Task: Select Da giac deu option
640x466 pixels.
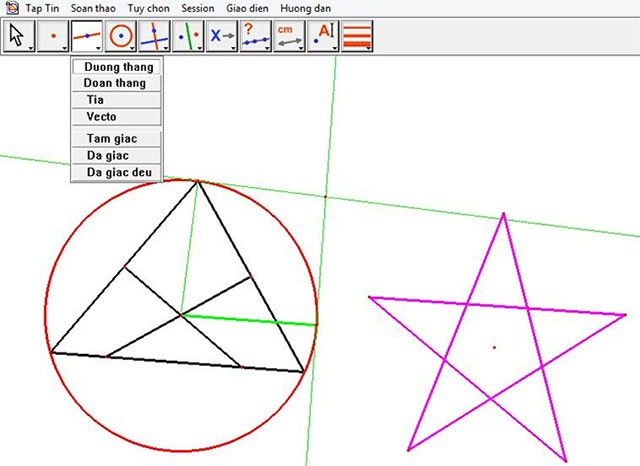Action: pos(117,173)
